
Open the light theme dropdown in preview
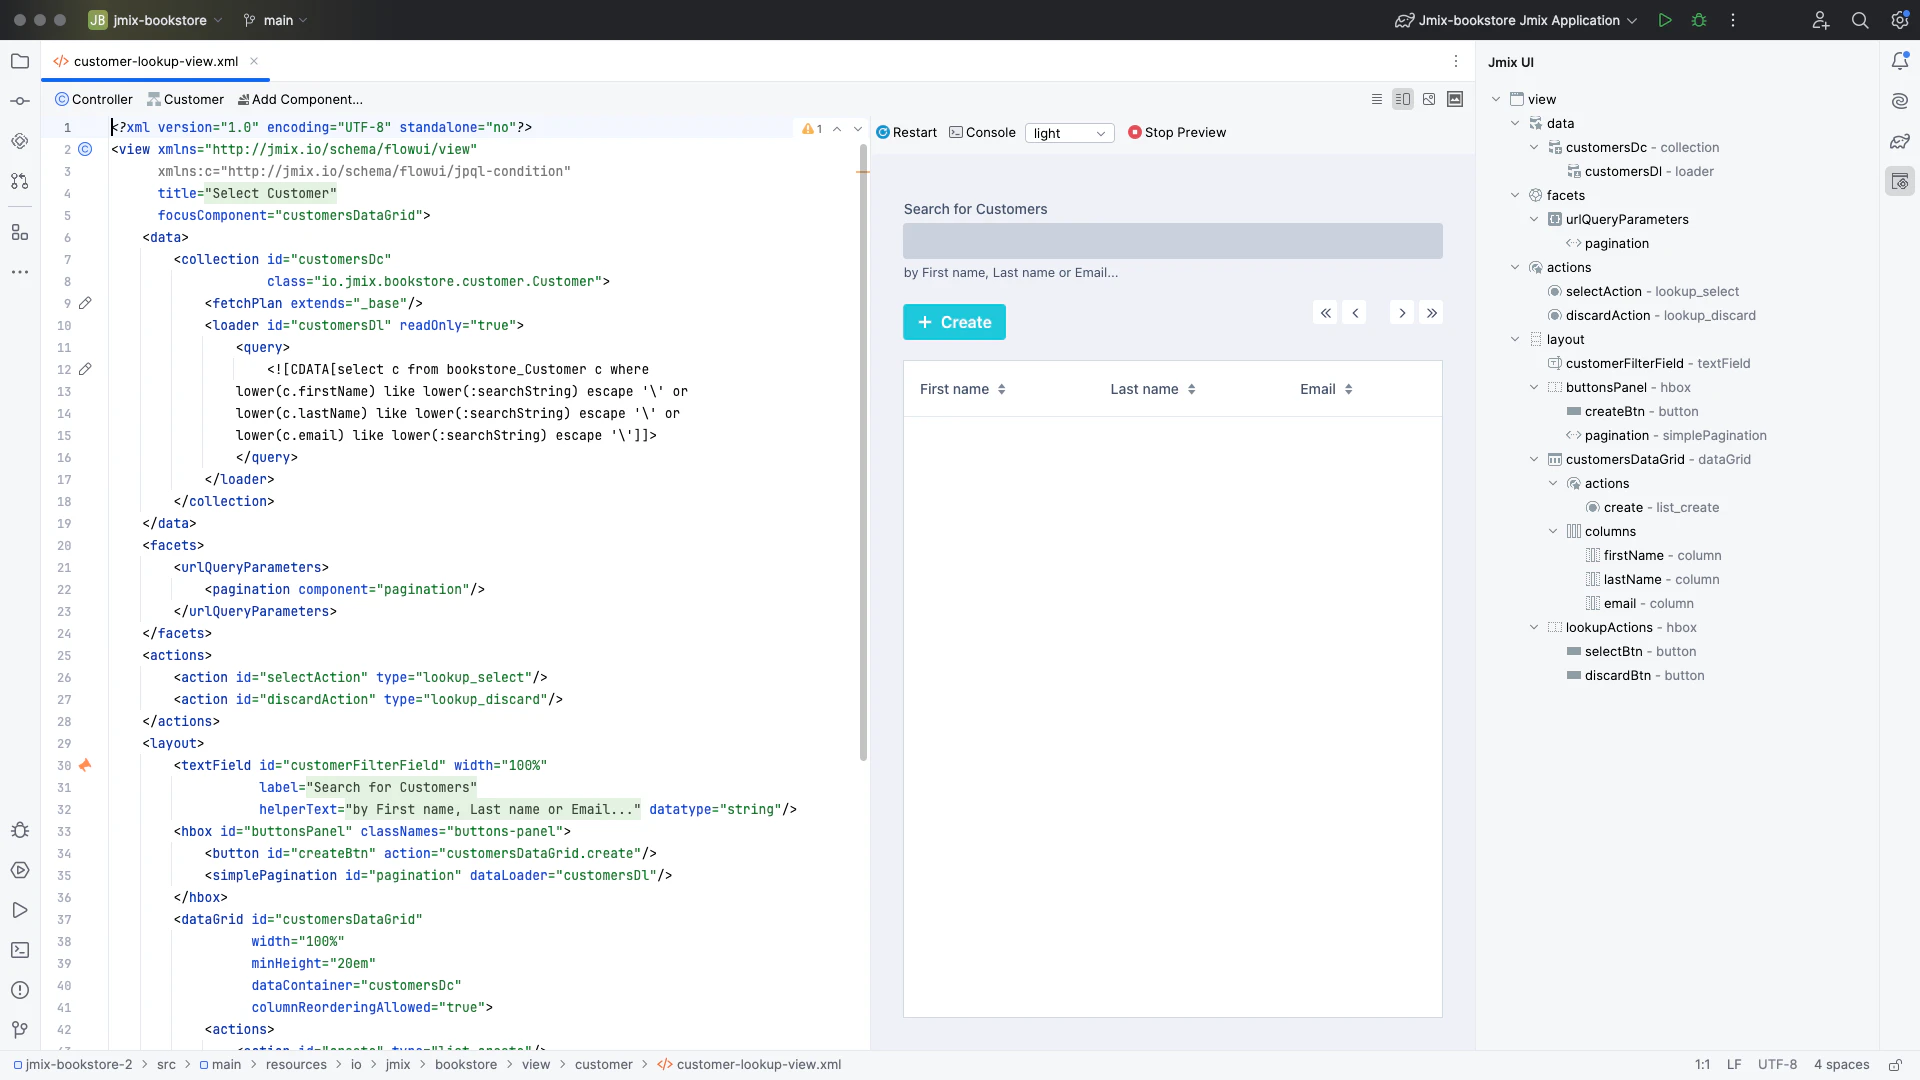[1070, 133]
